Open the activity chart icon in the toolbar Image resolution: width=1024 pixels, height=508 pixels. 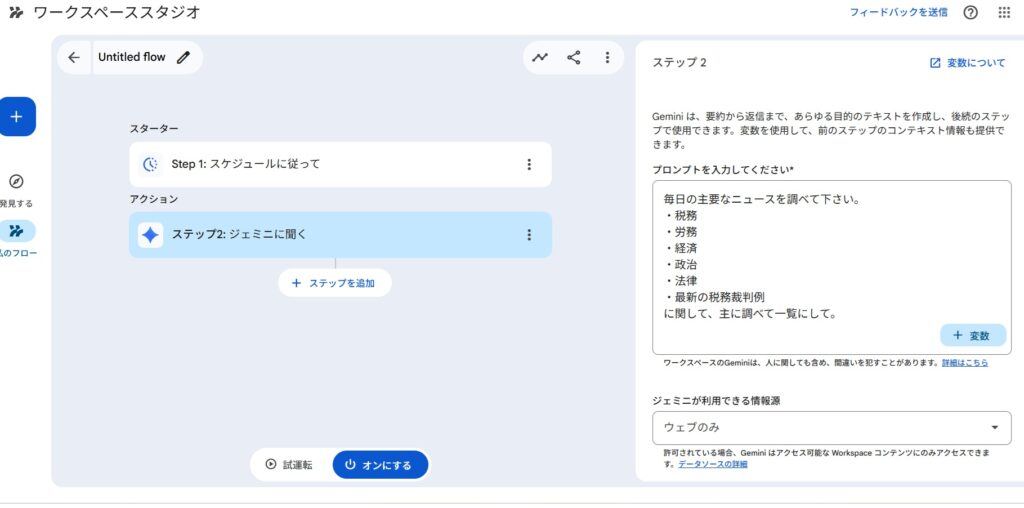(x=540, y=58)
